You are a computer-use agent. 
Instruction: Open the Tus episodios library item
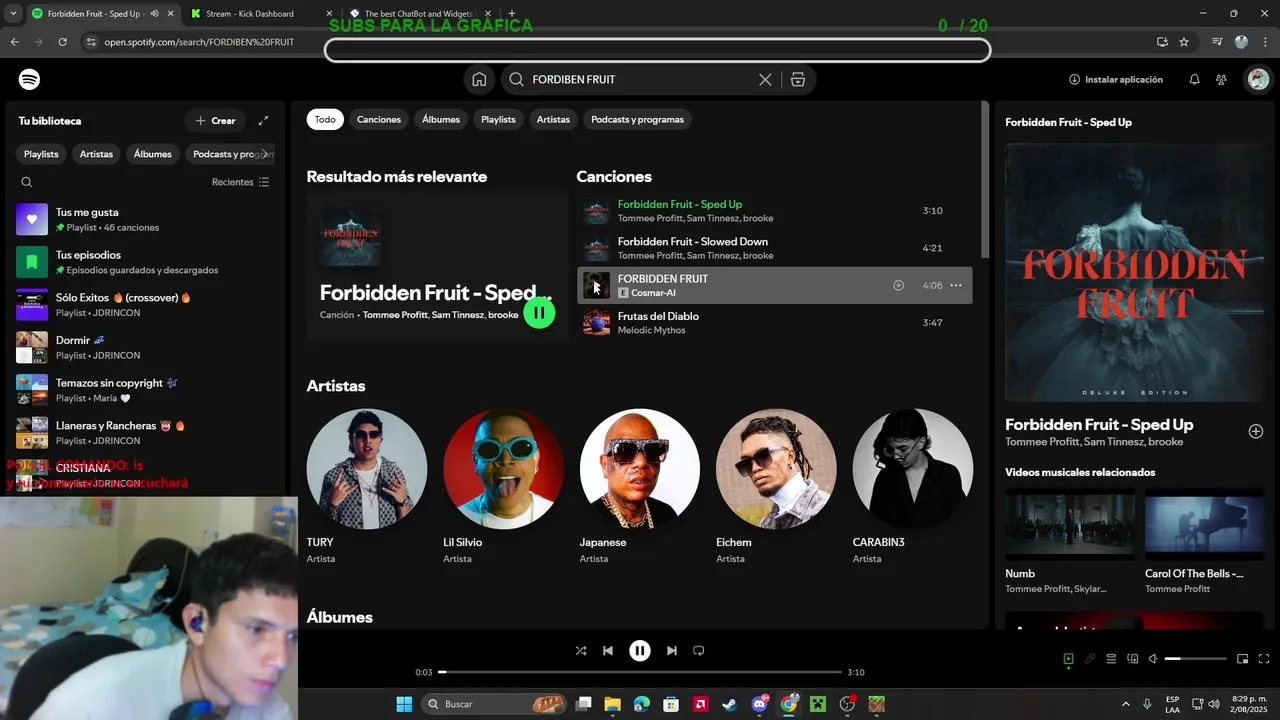[x=144, y=262]
